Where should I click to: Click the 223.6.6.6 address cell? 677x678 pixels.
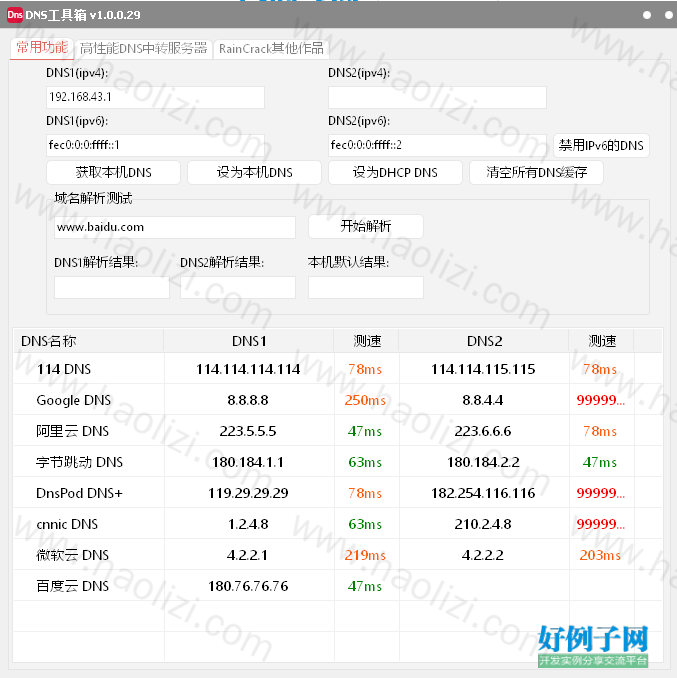click(x=483, y=431)
